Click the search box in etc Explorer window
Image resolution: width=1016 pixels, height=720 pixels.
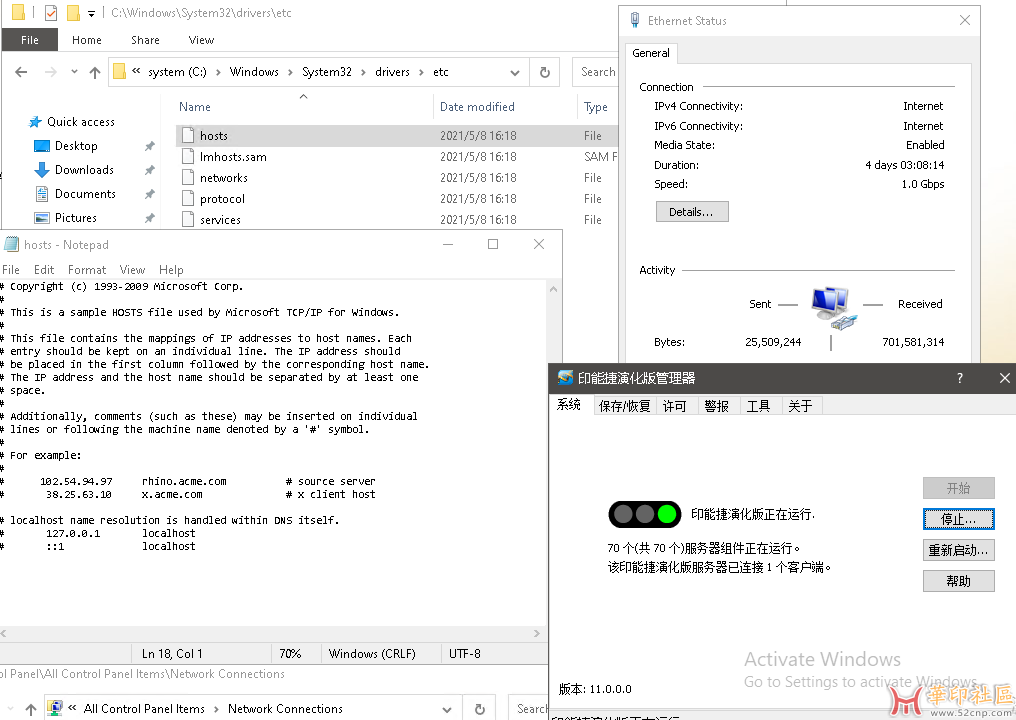pyautogui.click(x=595, y=72)
